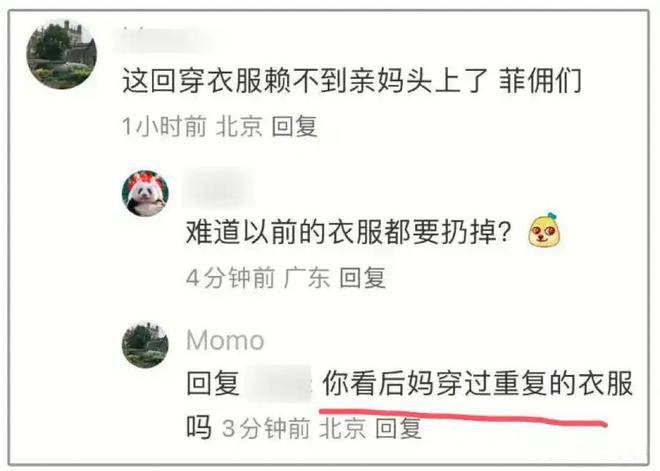Open the panda avatar's profile
Viewport: 660px width, 471px height.
[145, 193]
